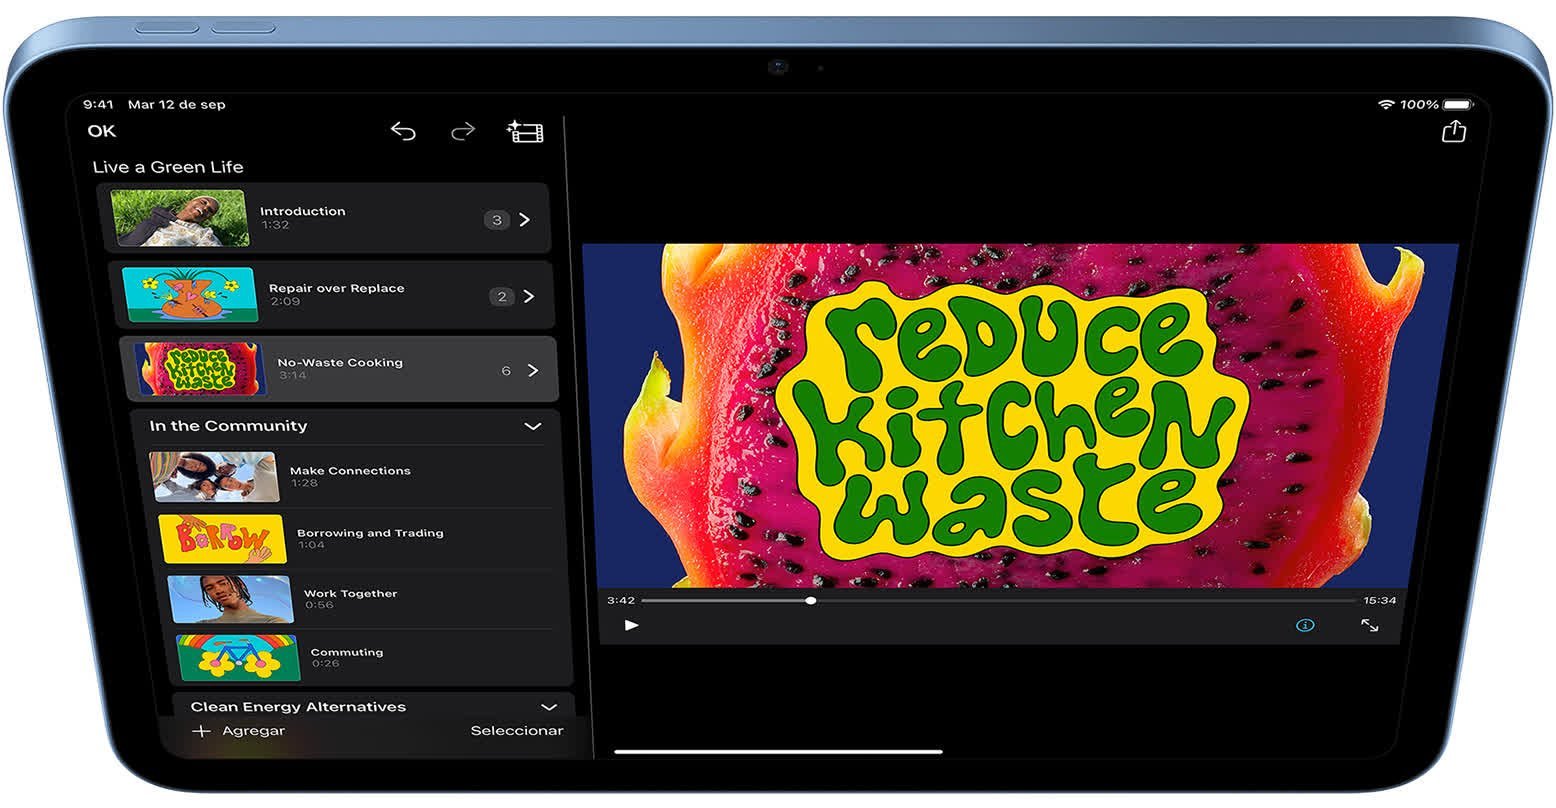Select the Make Connections clip

click(x=350, y=476)
